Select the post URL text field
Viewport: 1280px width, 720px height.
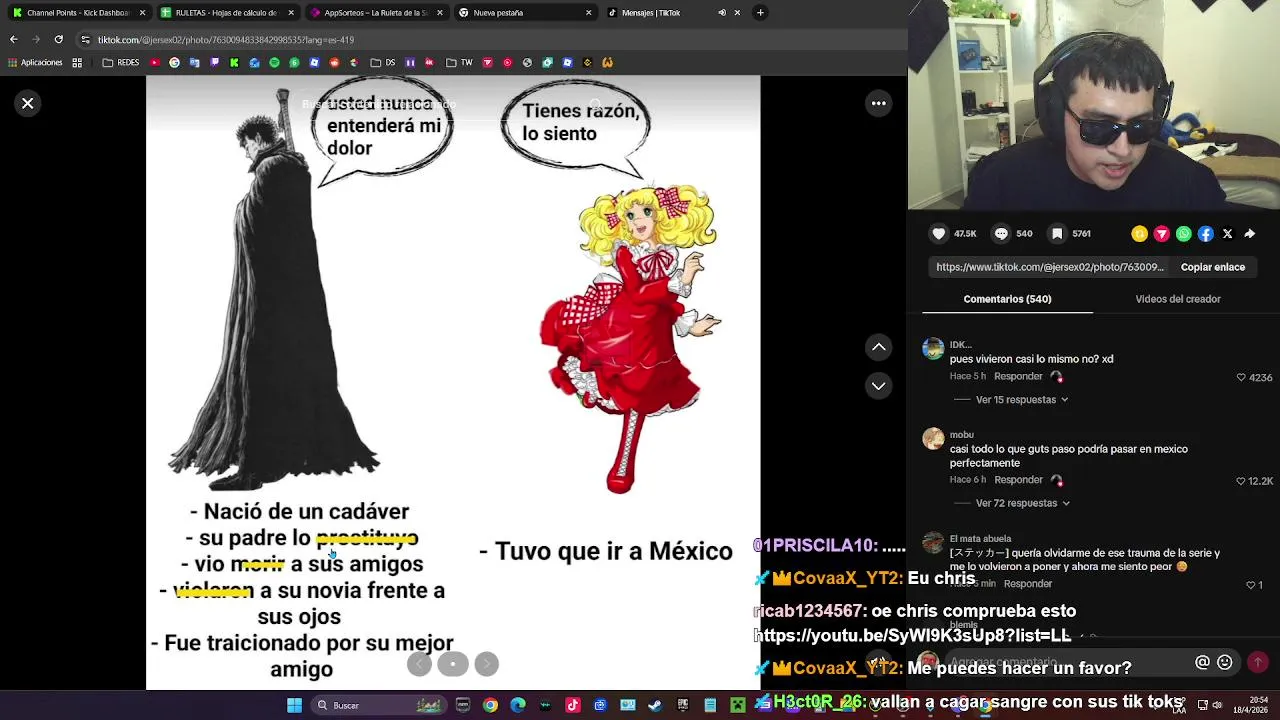(x=1049, y=267)
